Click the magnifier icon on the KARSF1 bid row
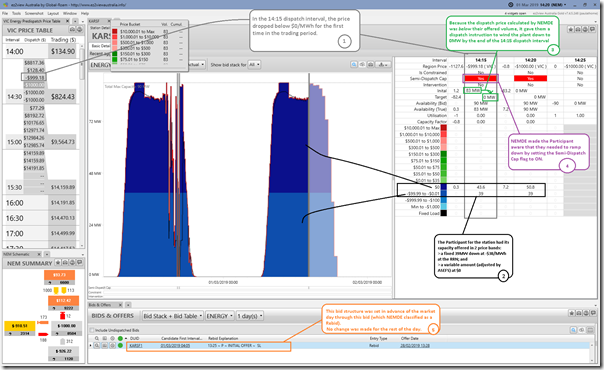The image size is (604, 370). tap(97, 346)
